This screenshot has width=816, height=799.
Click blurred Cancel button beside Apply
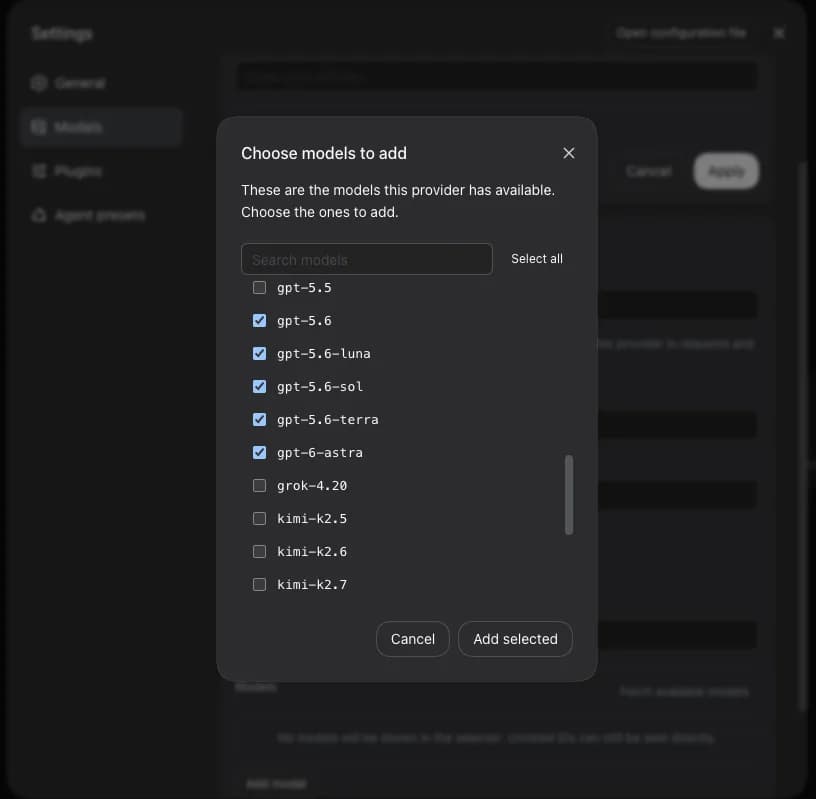648,171
